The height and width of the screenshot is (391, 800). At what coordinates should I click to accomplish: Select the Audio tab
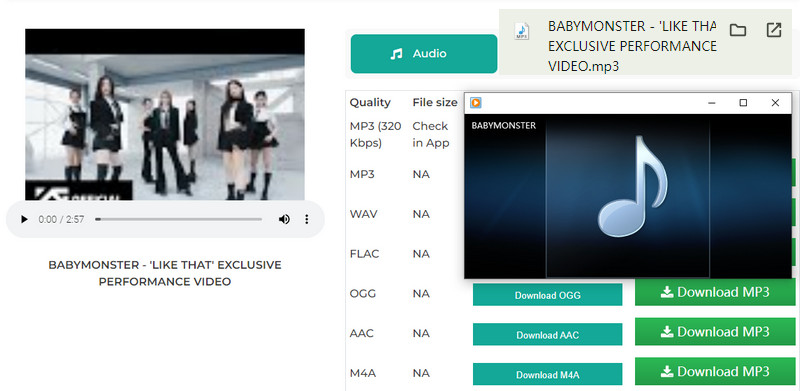(424, 54)
